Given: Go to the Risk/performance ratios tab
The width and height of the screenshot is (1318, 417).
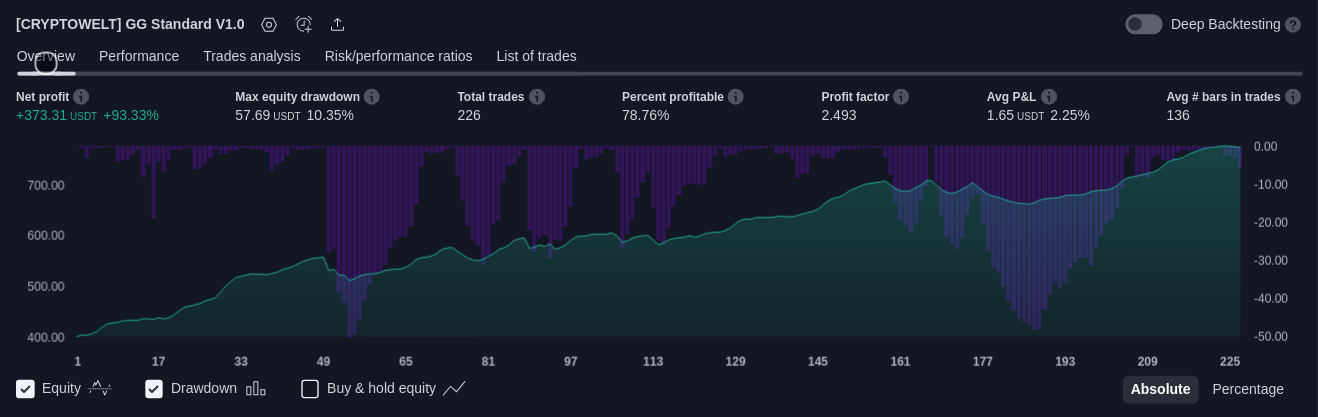Looking at the screenshot, I should 398,56.
